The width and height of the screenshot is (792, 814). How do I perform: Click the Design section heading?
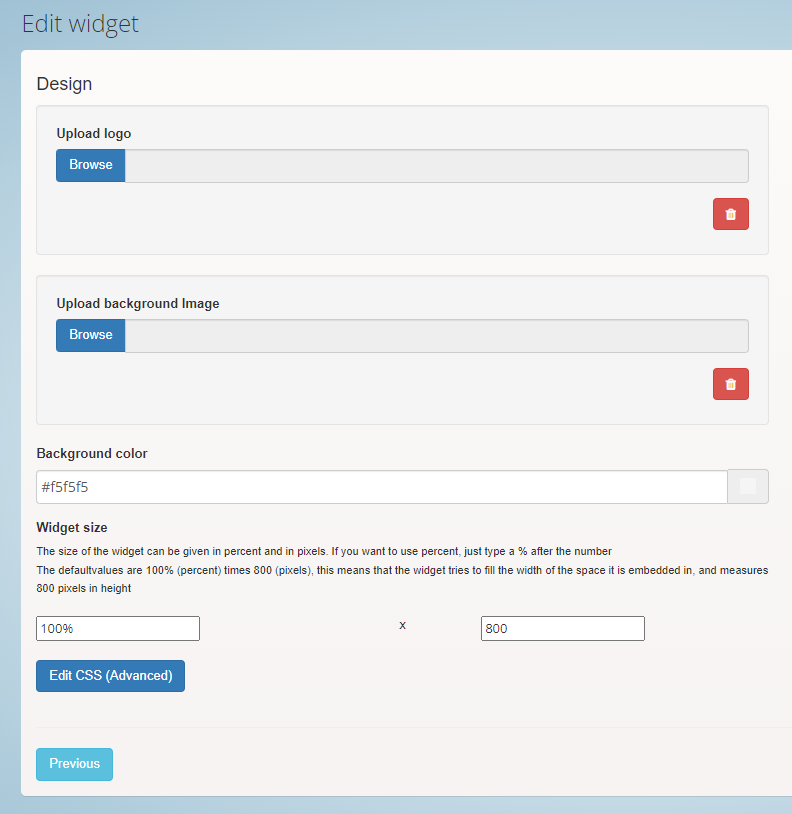click(64, 84)
